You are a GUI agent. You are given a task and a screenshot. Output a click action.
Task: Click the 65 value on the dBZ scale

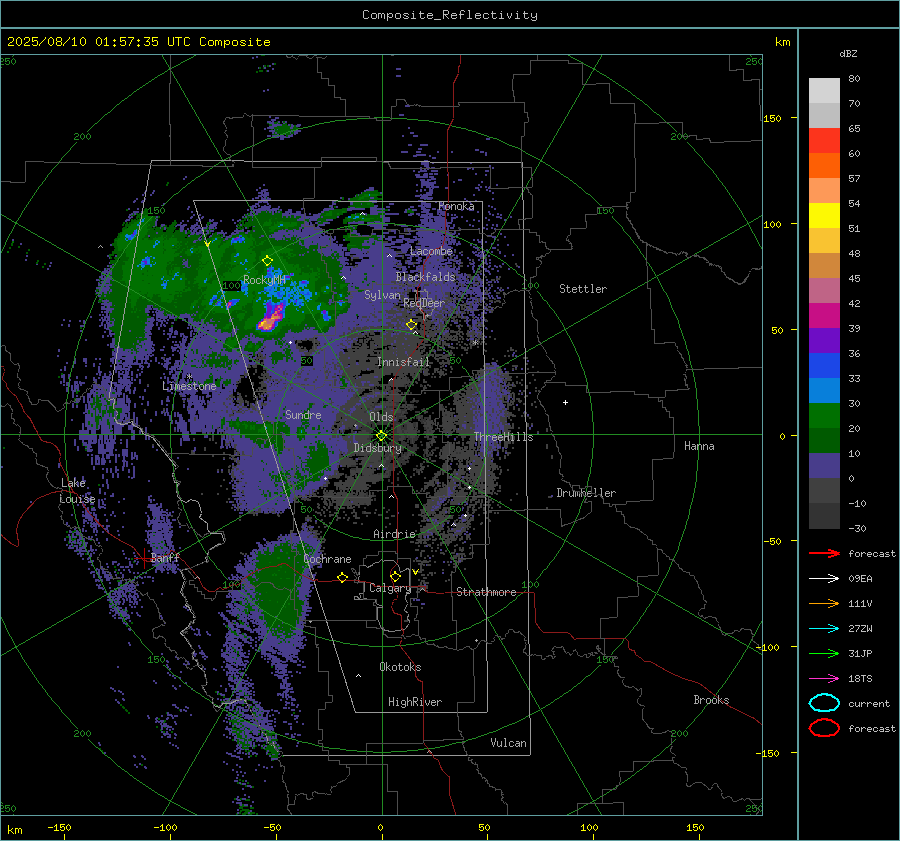click(854, 129)
